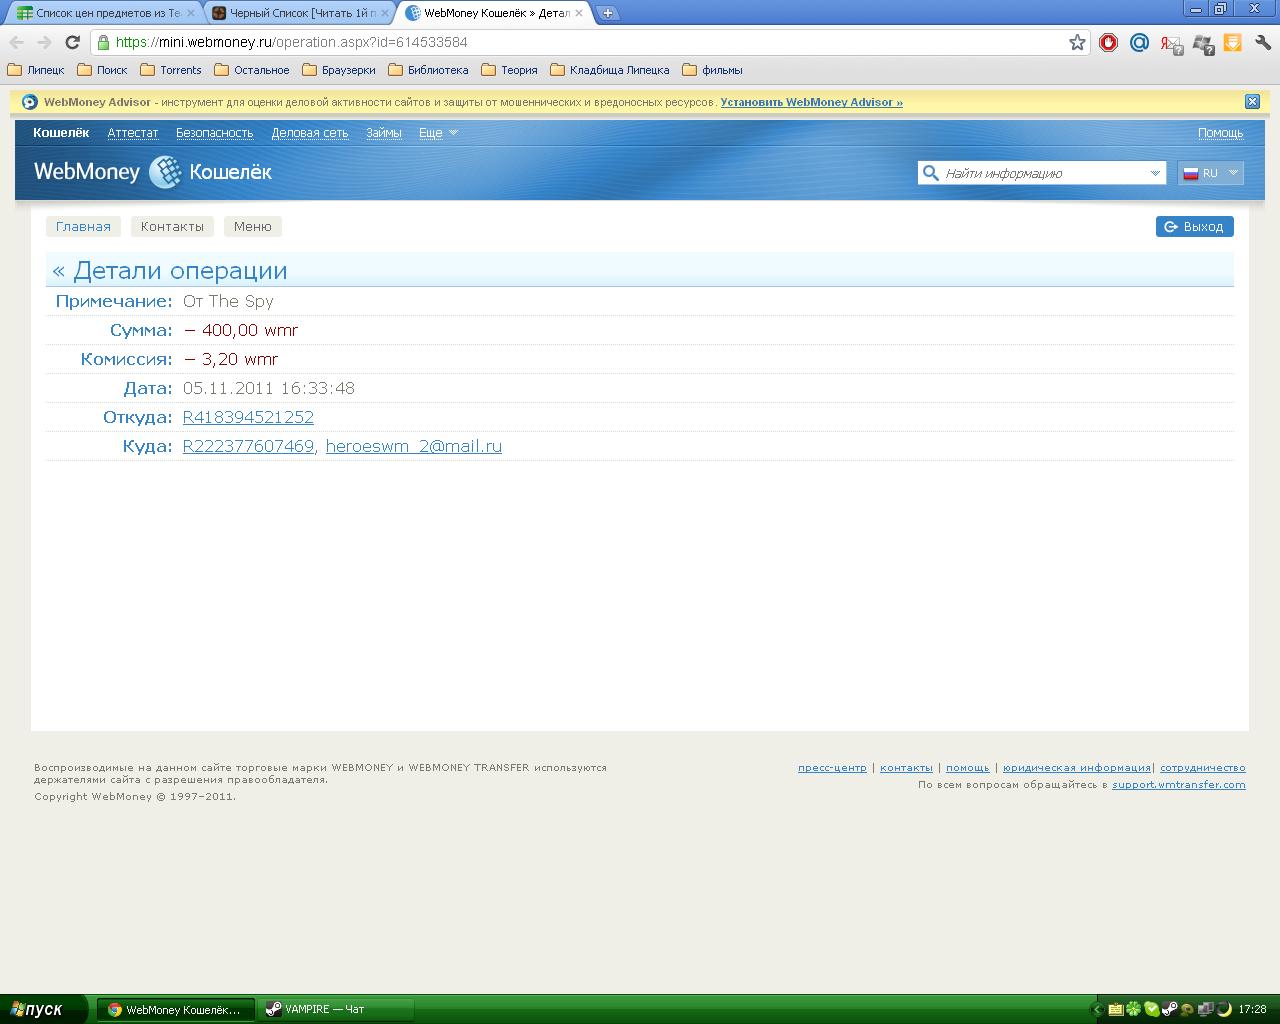Bookmark this page with the star icon

pos(1077,42)
